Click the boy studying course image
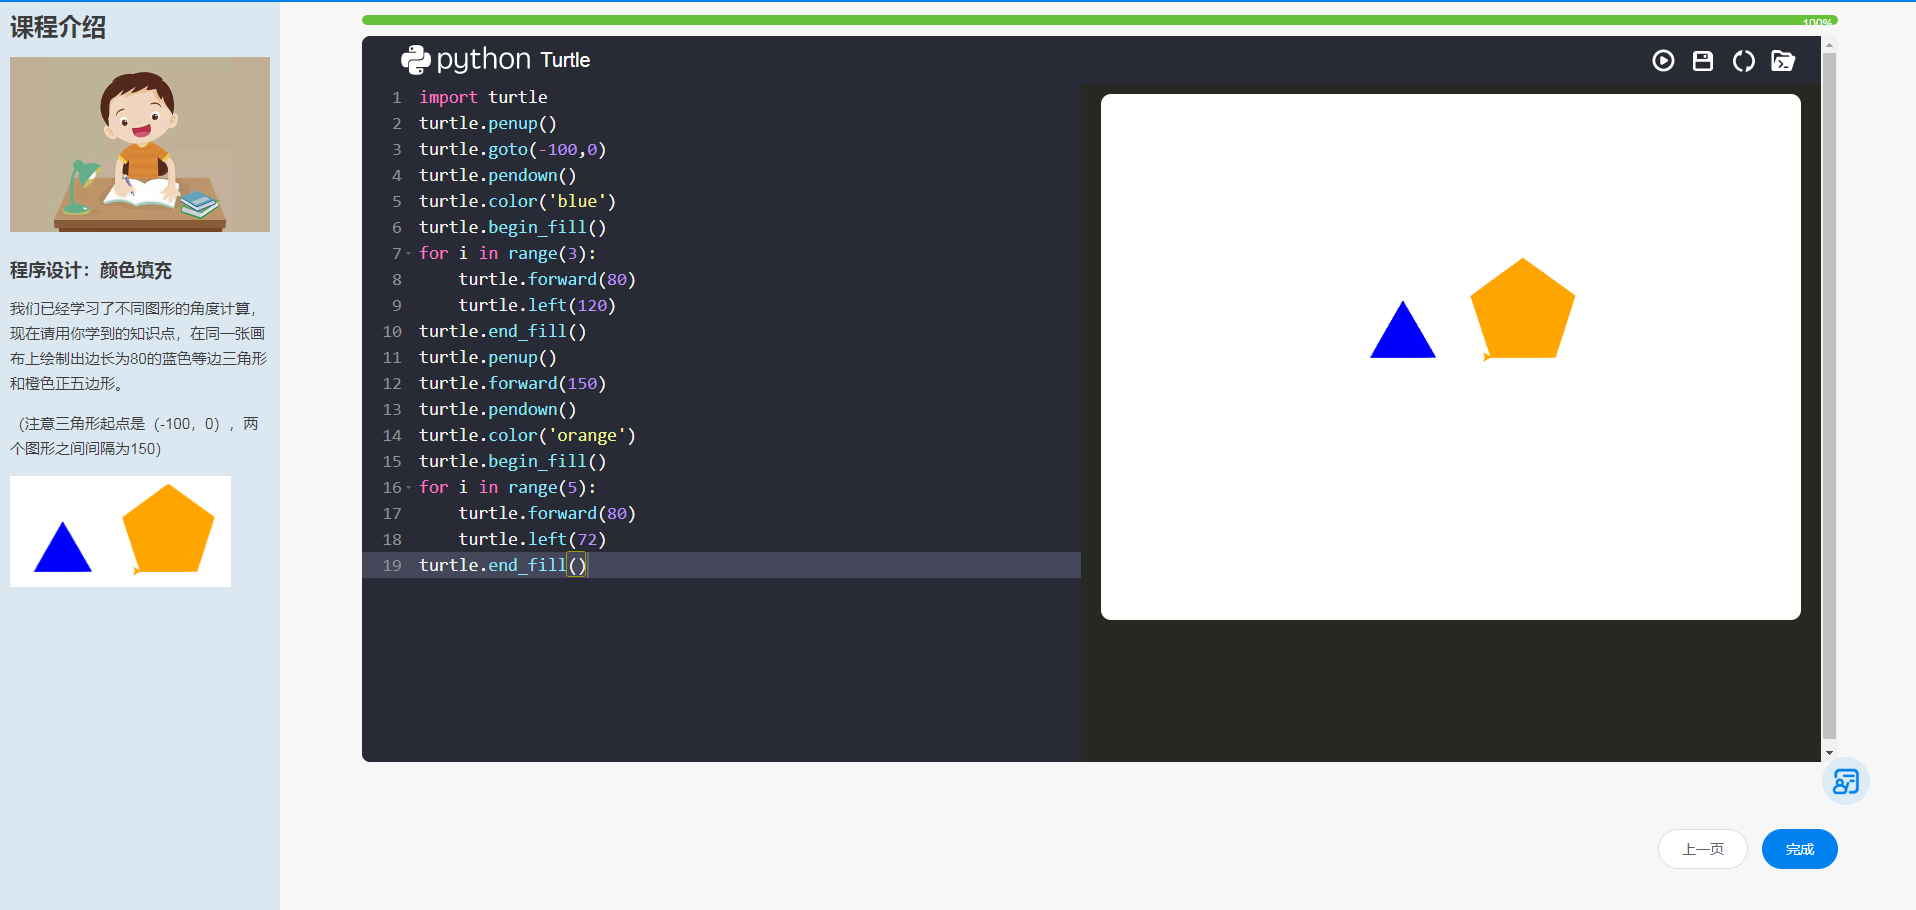This screenshot has height=910, width=1916. (140, 144)
